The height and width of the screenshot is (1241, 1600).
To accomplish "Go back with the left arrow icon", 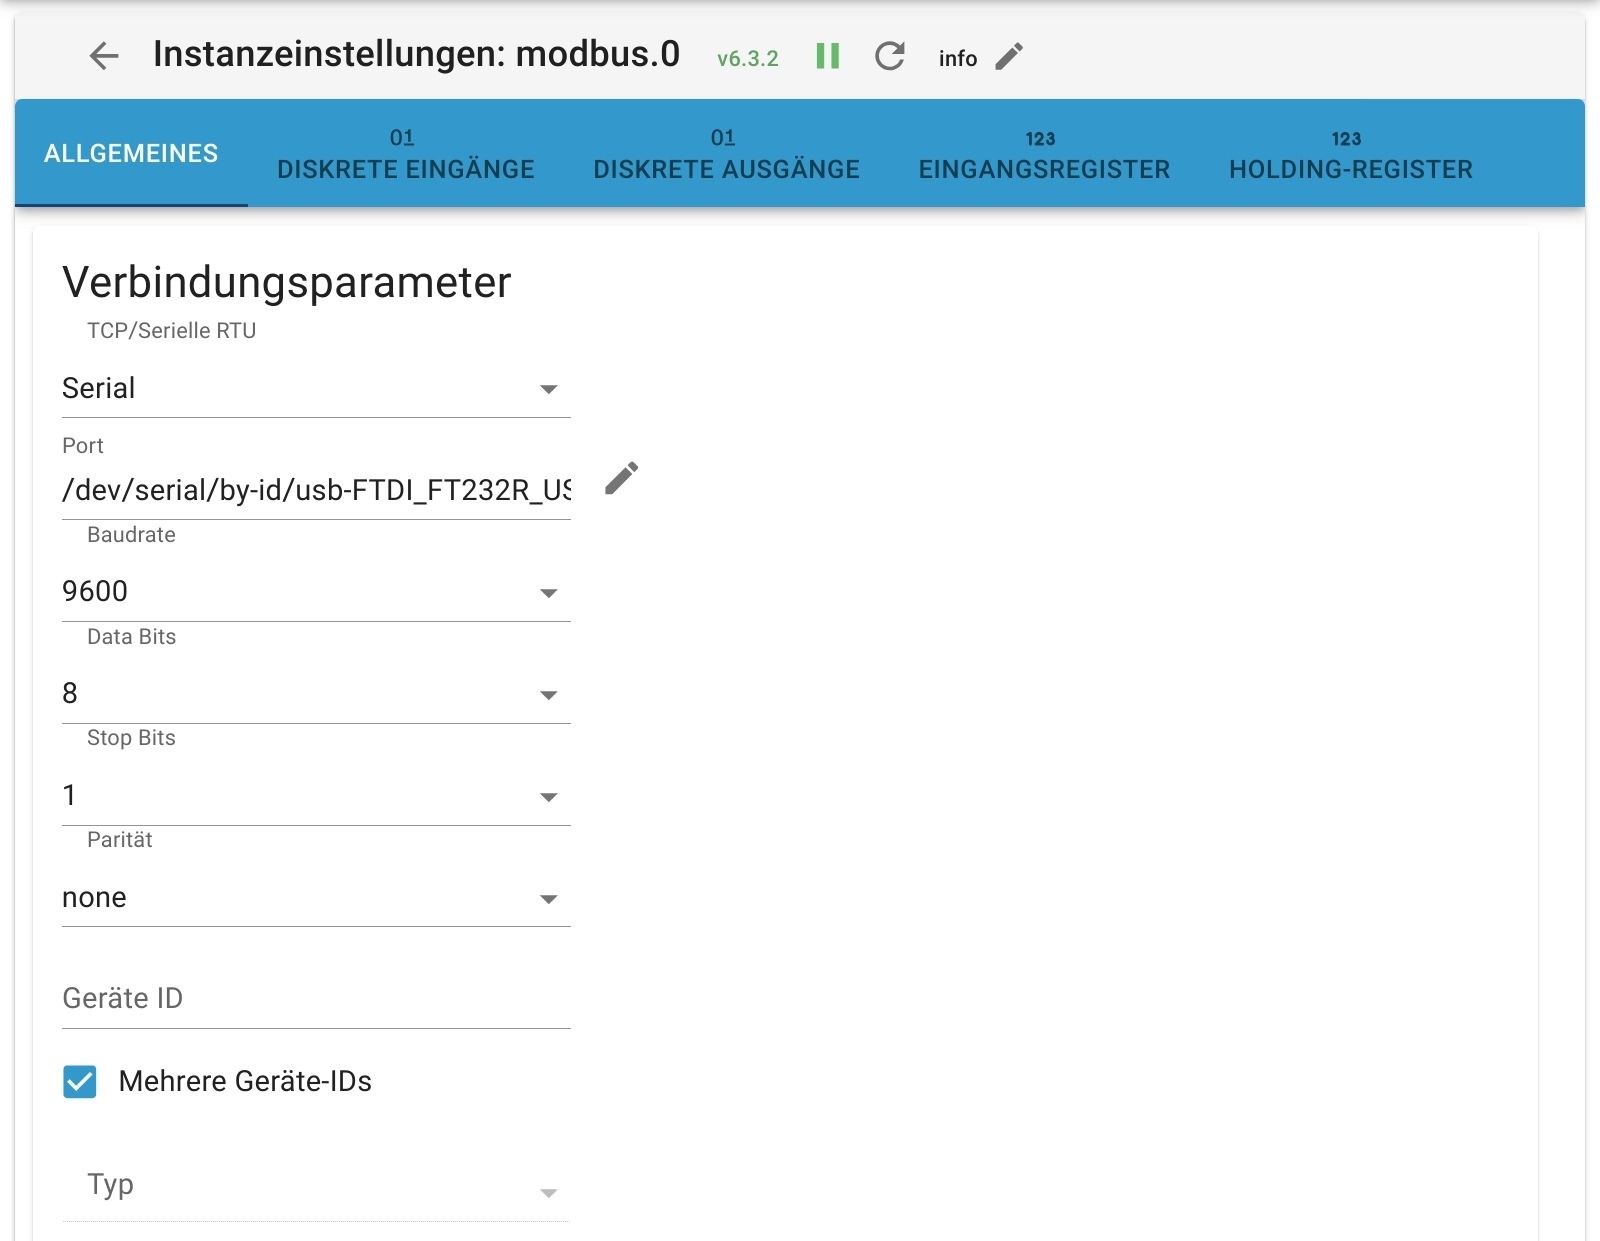I will (x=104, y=56).
